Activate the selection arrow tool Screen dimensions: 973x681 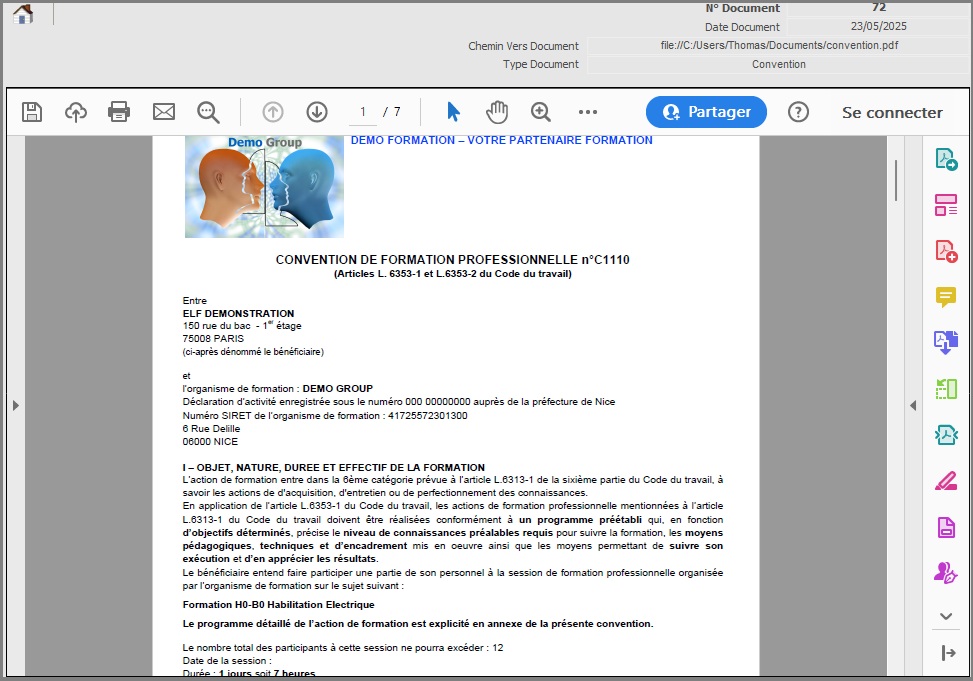(x=453, y=112)
